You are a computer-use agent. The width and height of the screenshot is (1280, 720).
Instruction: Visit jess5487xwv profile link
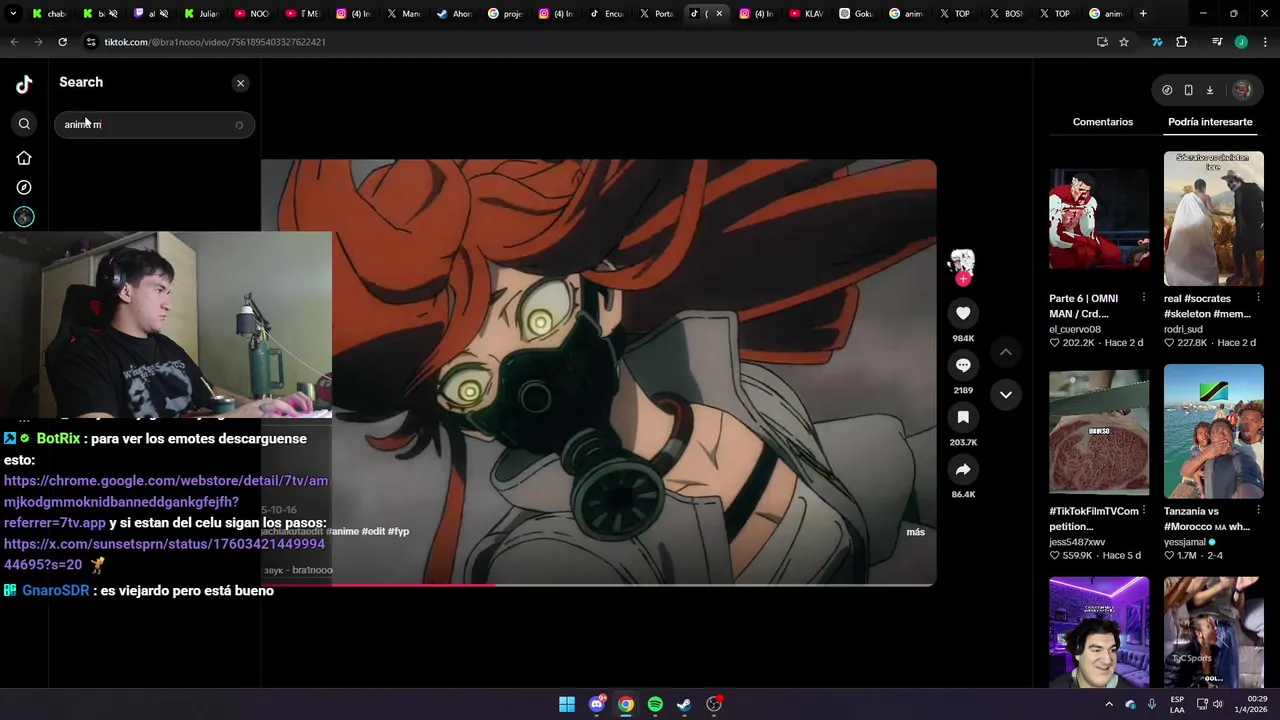[1077, 542]
